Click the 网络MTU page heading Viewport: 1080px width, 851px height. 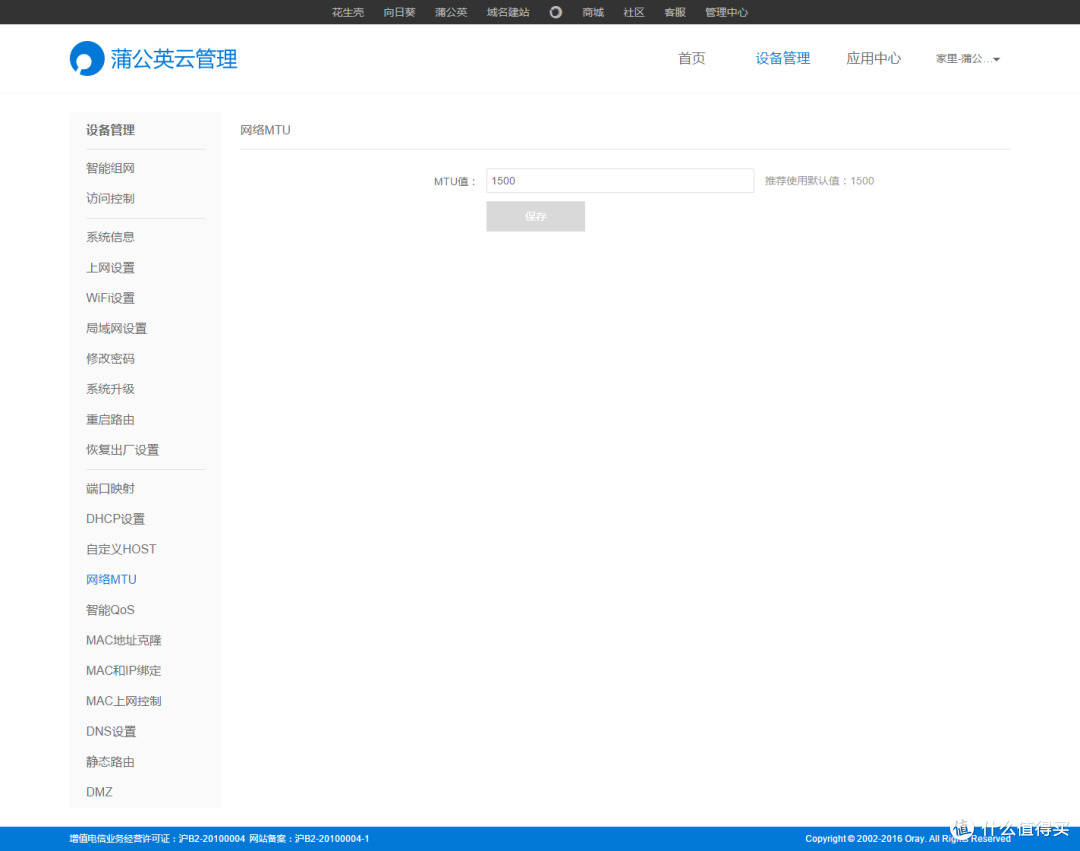265,130
